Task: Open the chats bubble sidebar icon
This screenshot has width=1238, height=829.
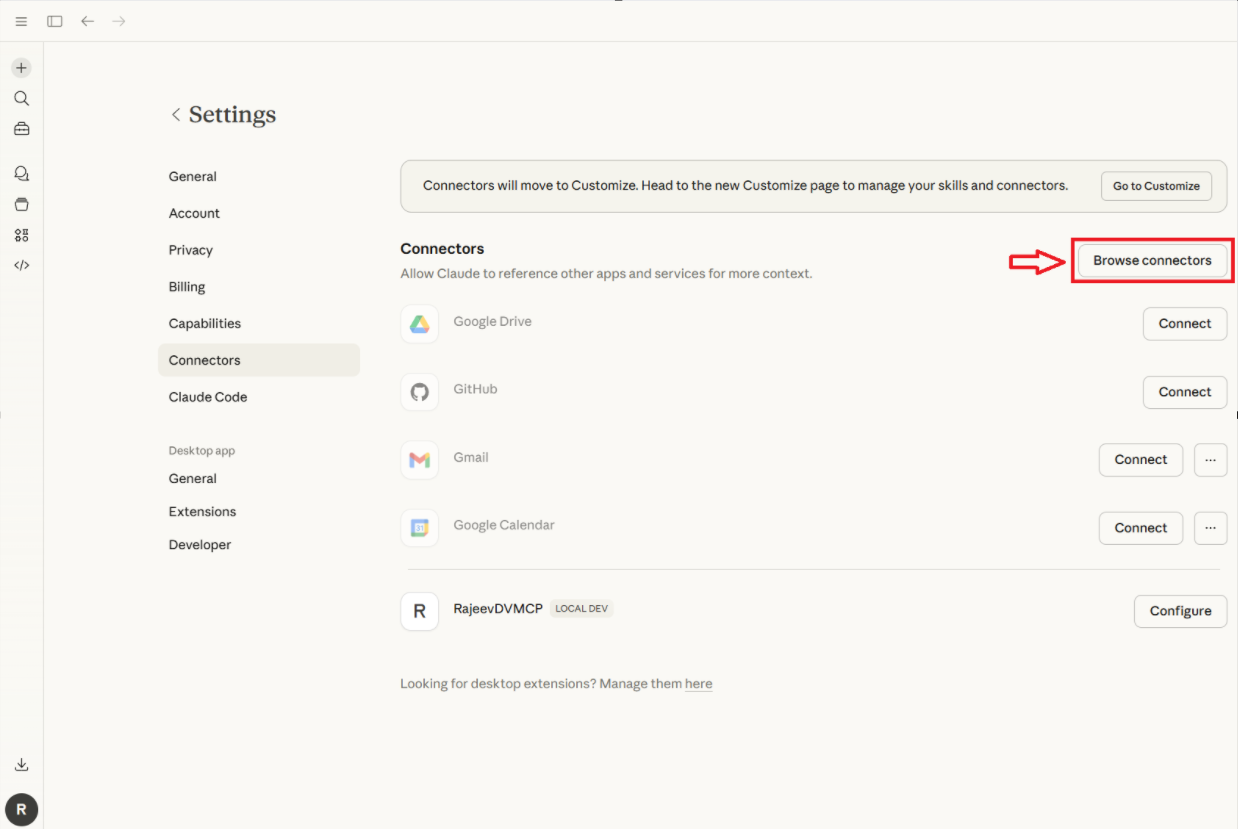Action: pyautogui.click(x=21, y=174)
